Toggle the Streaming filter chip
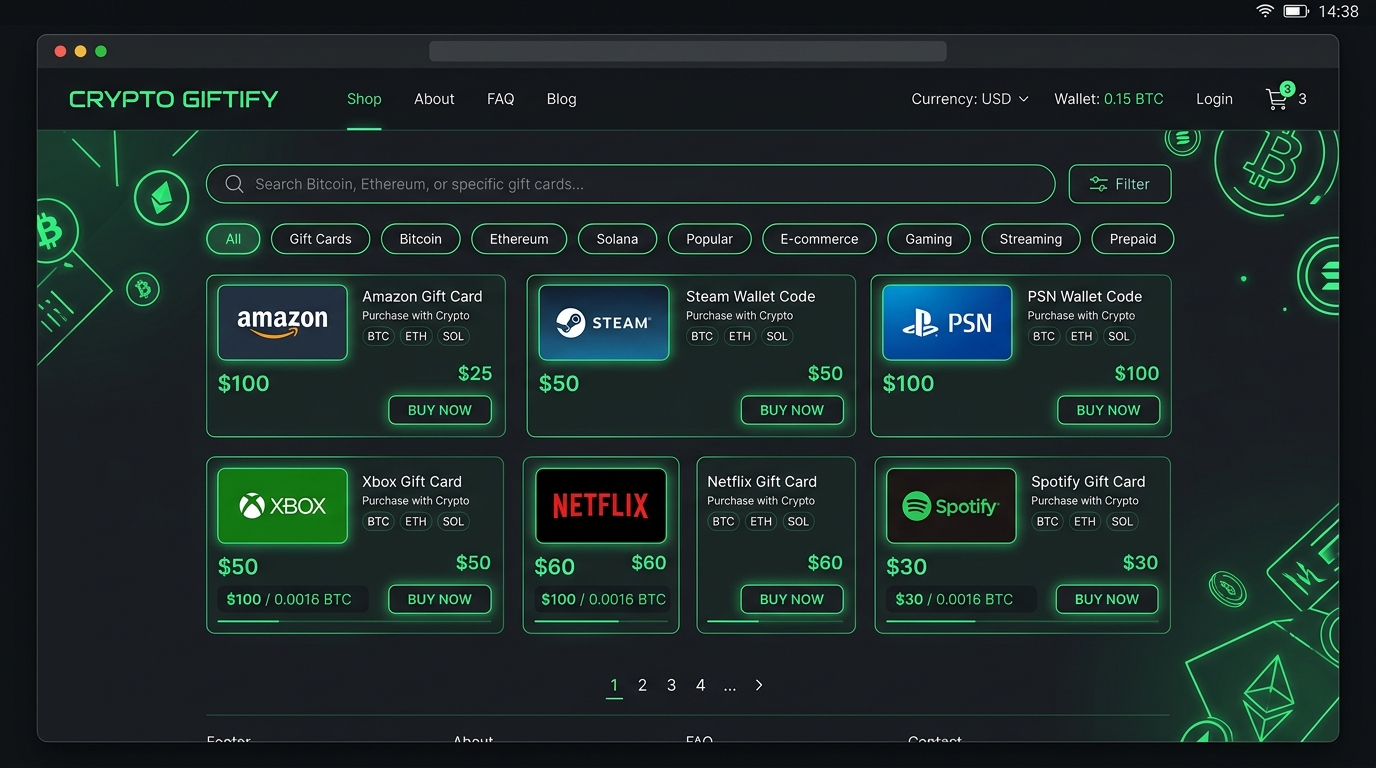 pos(1030,239)
